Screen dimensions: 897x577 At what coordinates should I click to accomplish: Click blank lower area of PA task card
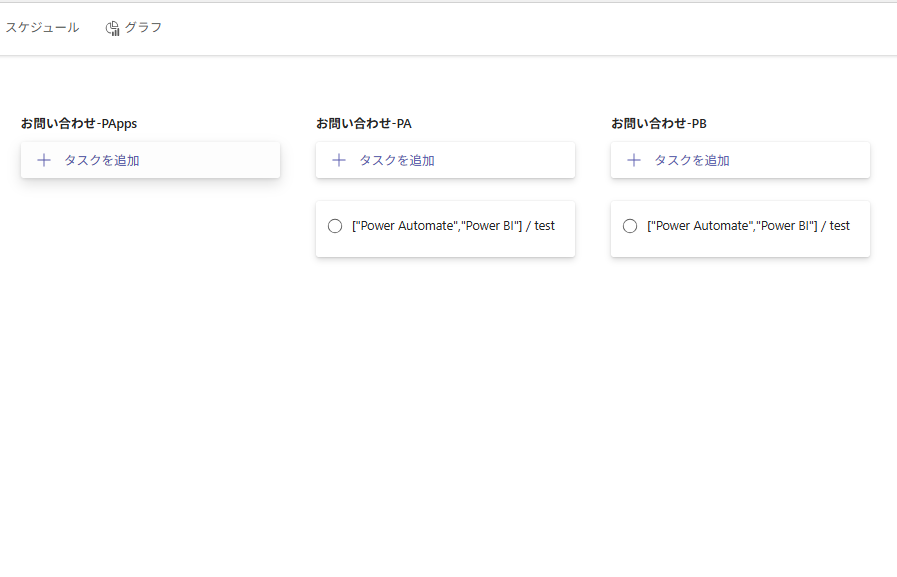pos(445,246)
